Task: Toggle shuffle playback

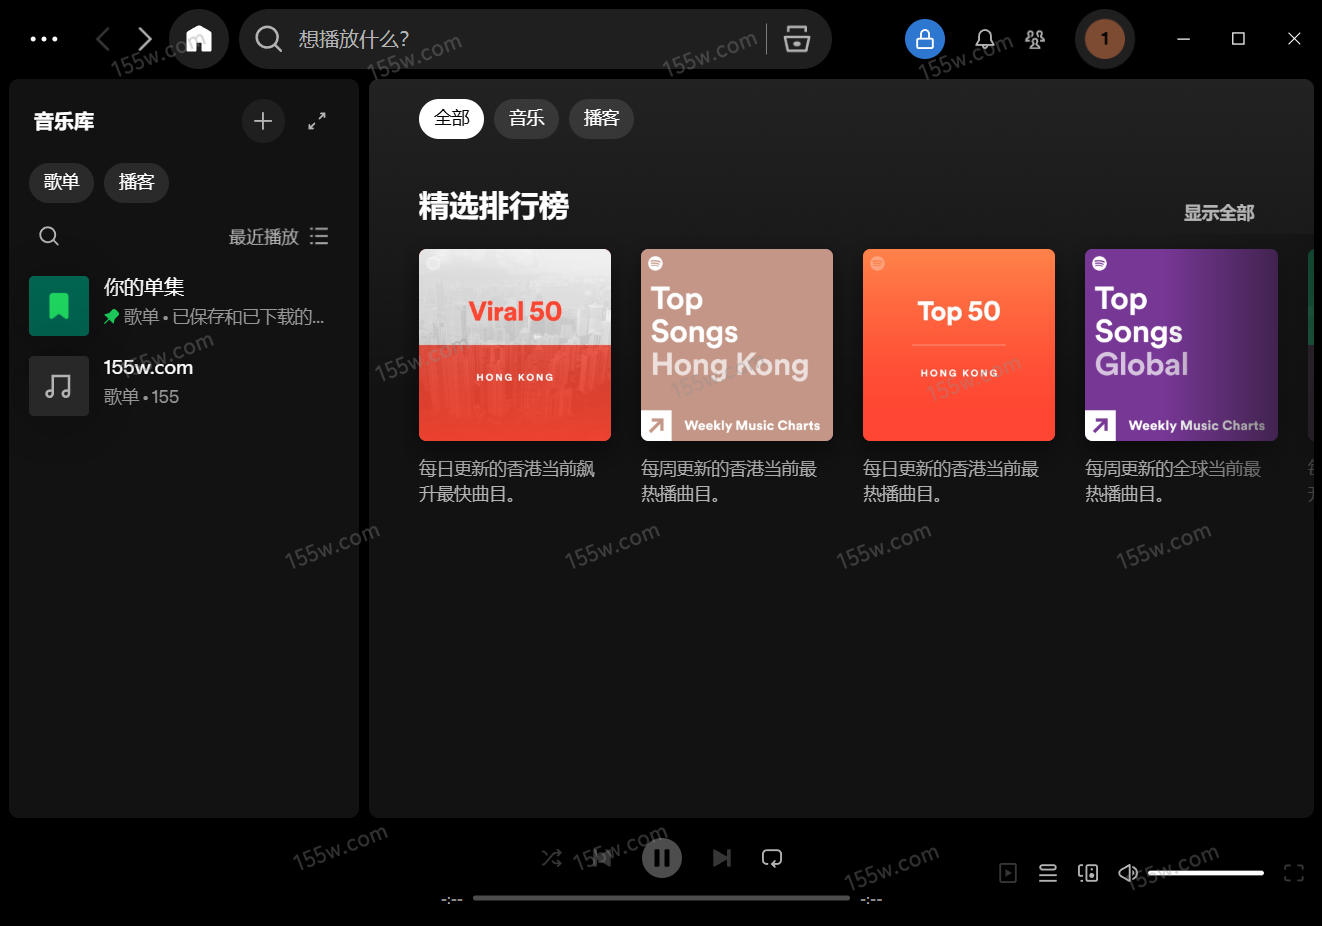Action: (x=551, y=858)
